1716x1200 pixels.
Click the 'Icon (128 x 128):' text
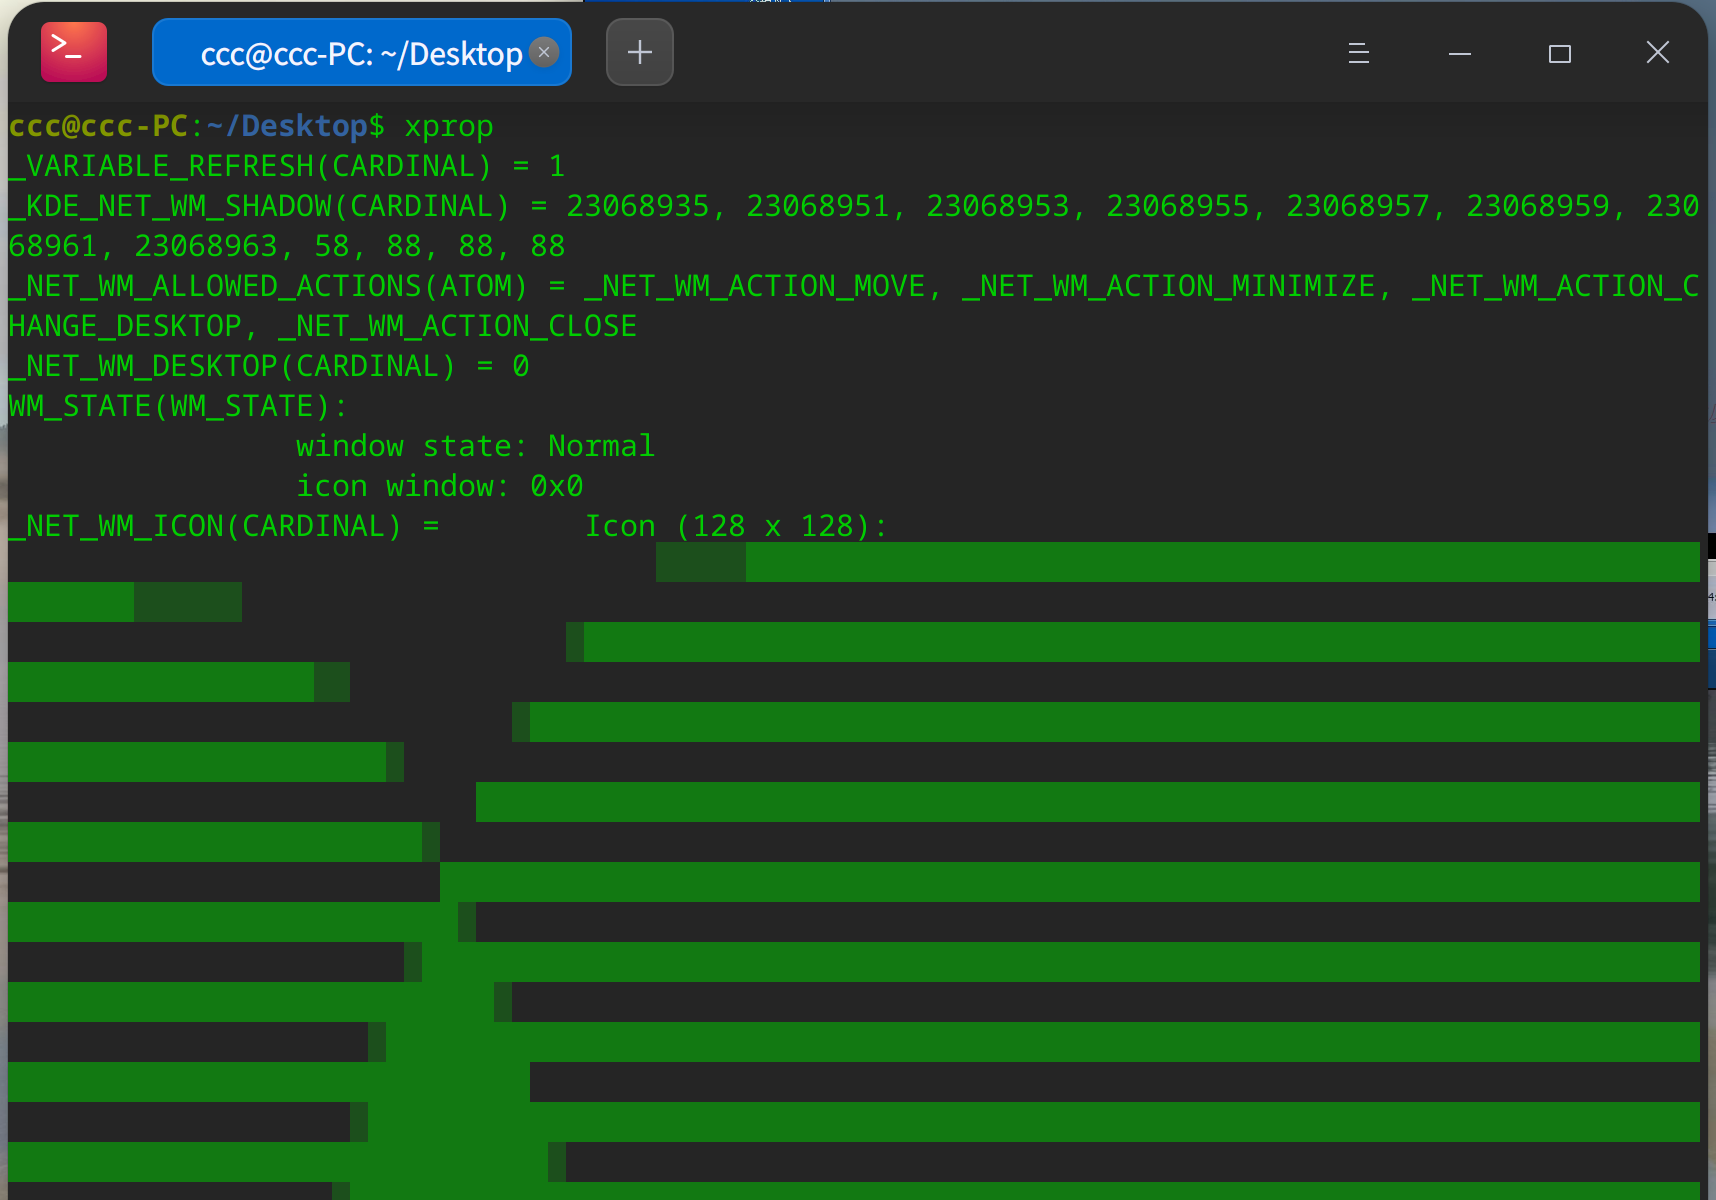[x=735, y=526]
